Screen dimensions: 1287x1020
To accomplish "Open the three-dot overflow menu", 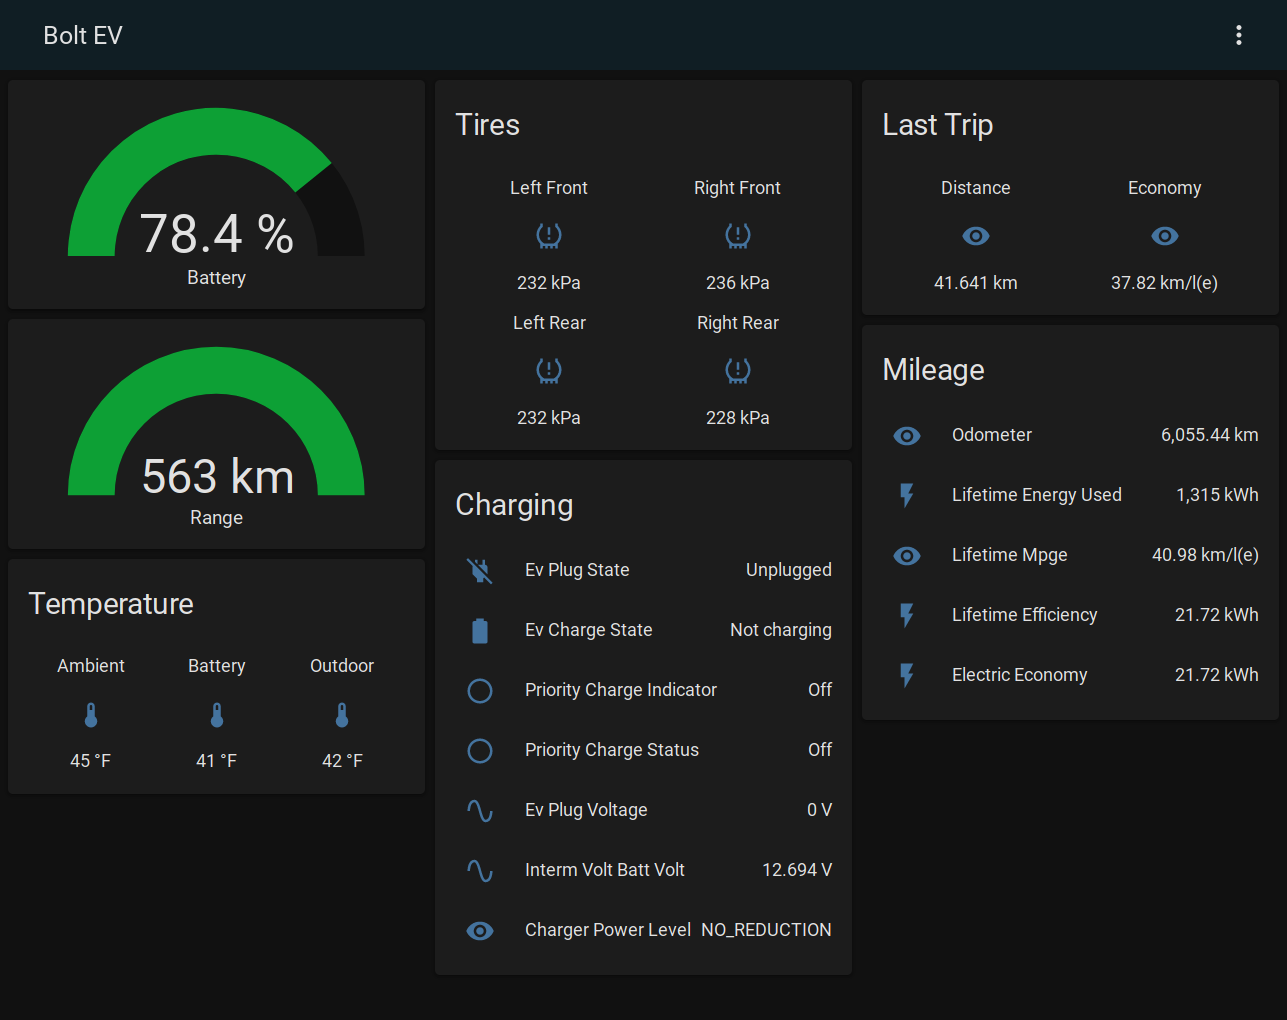I will click(1238, 35).
